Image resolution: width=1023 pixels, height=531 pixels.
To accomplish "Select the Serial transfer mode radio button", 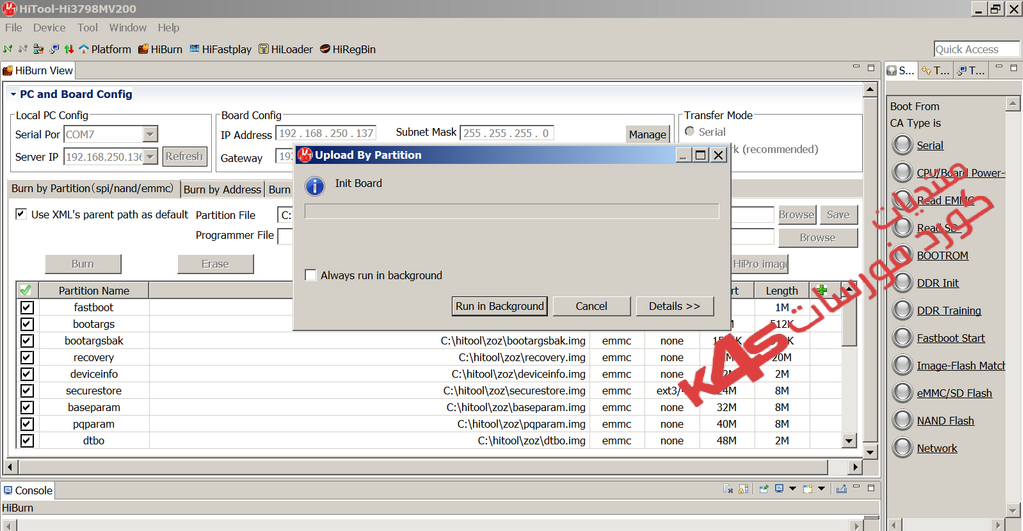I will [690, 131].
